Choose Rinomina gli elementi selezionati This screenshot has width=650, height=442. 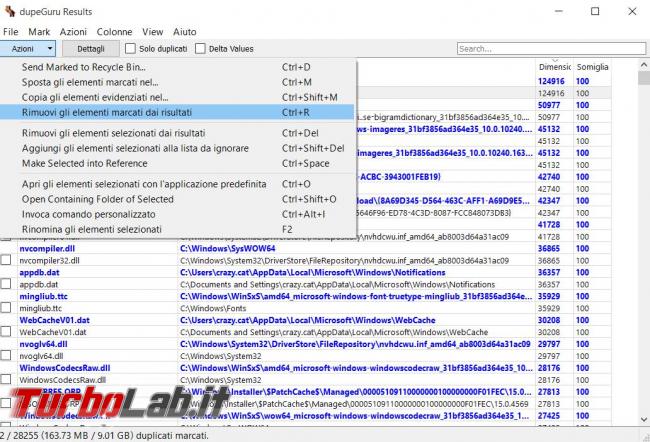click(x=177, y=229)
